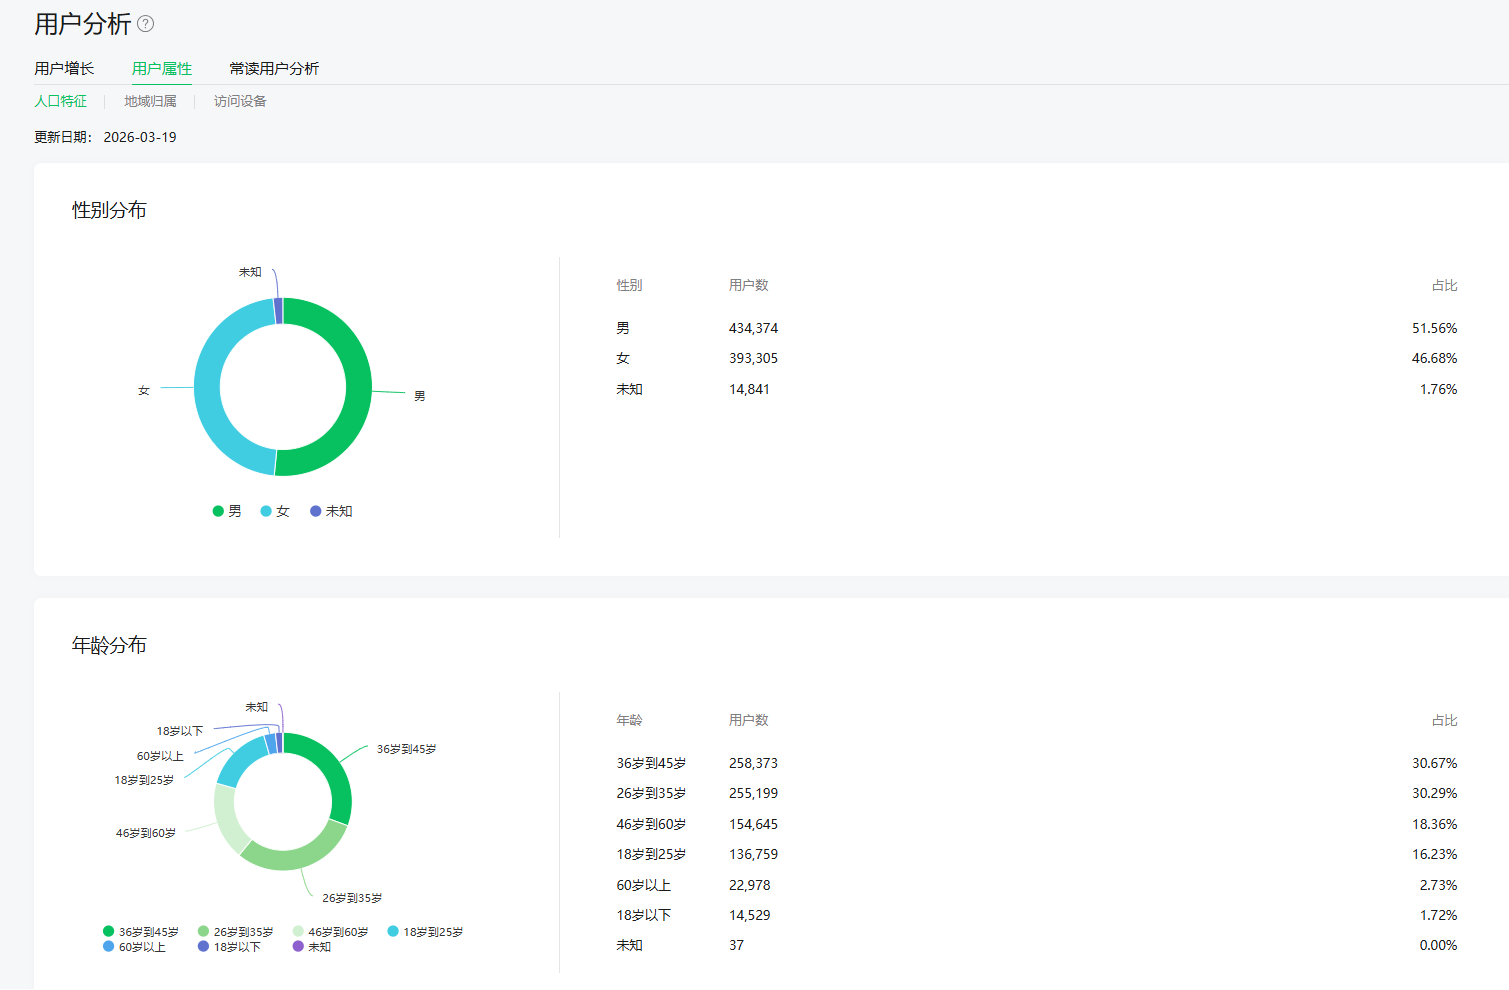Toggle the 18岁到25岁 legend entry
The height and width of the screenshot is (990, 1509).
(426, 932)
